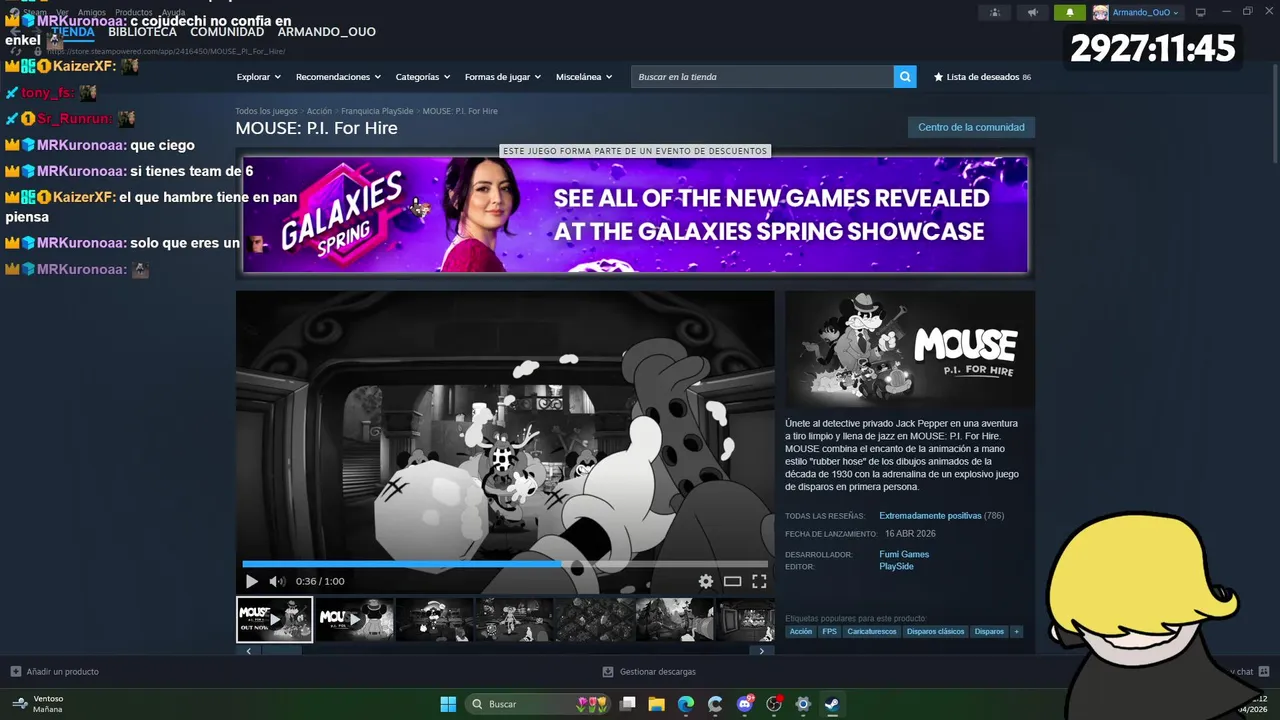Select the fourth media thumbnail
Screen dimensions: 1280x720
point(514,620)
